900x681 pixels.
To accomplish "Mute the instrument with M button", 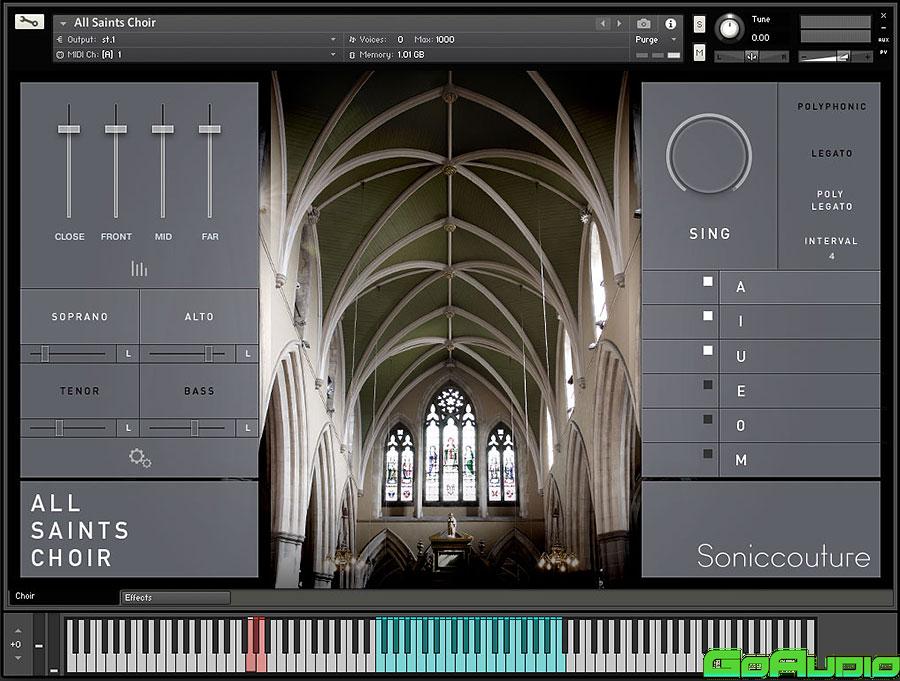I will [699, 52].
